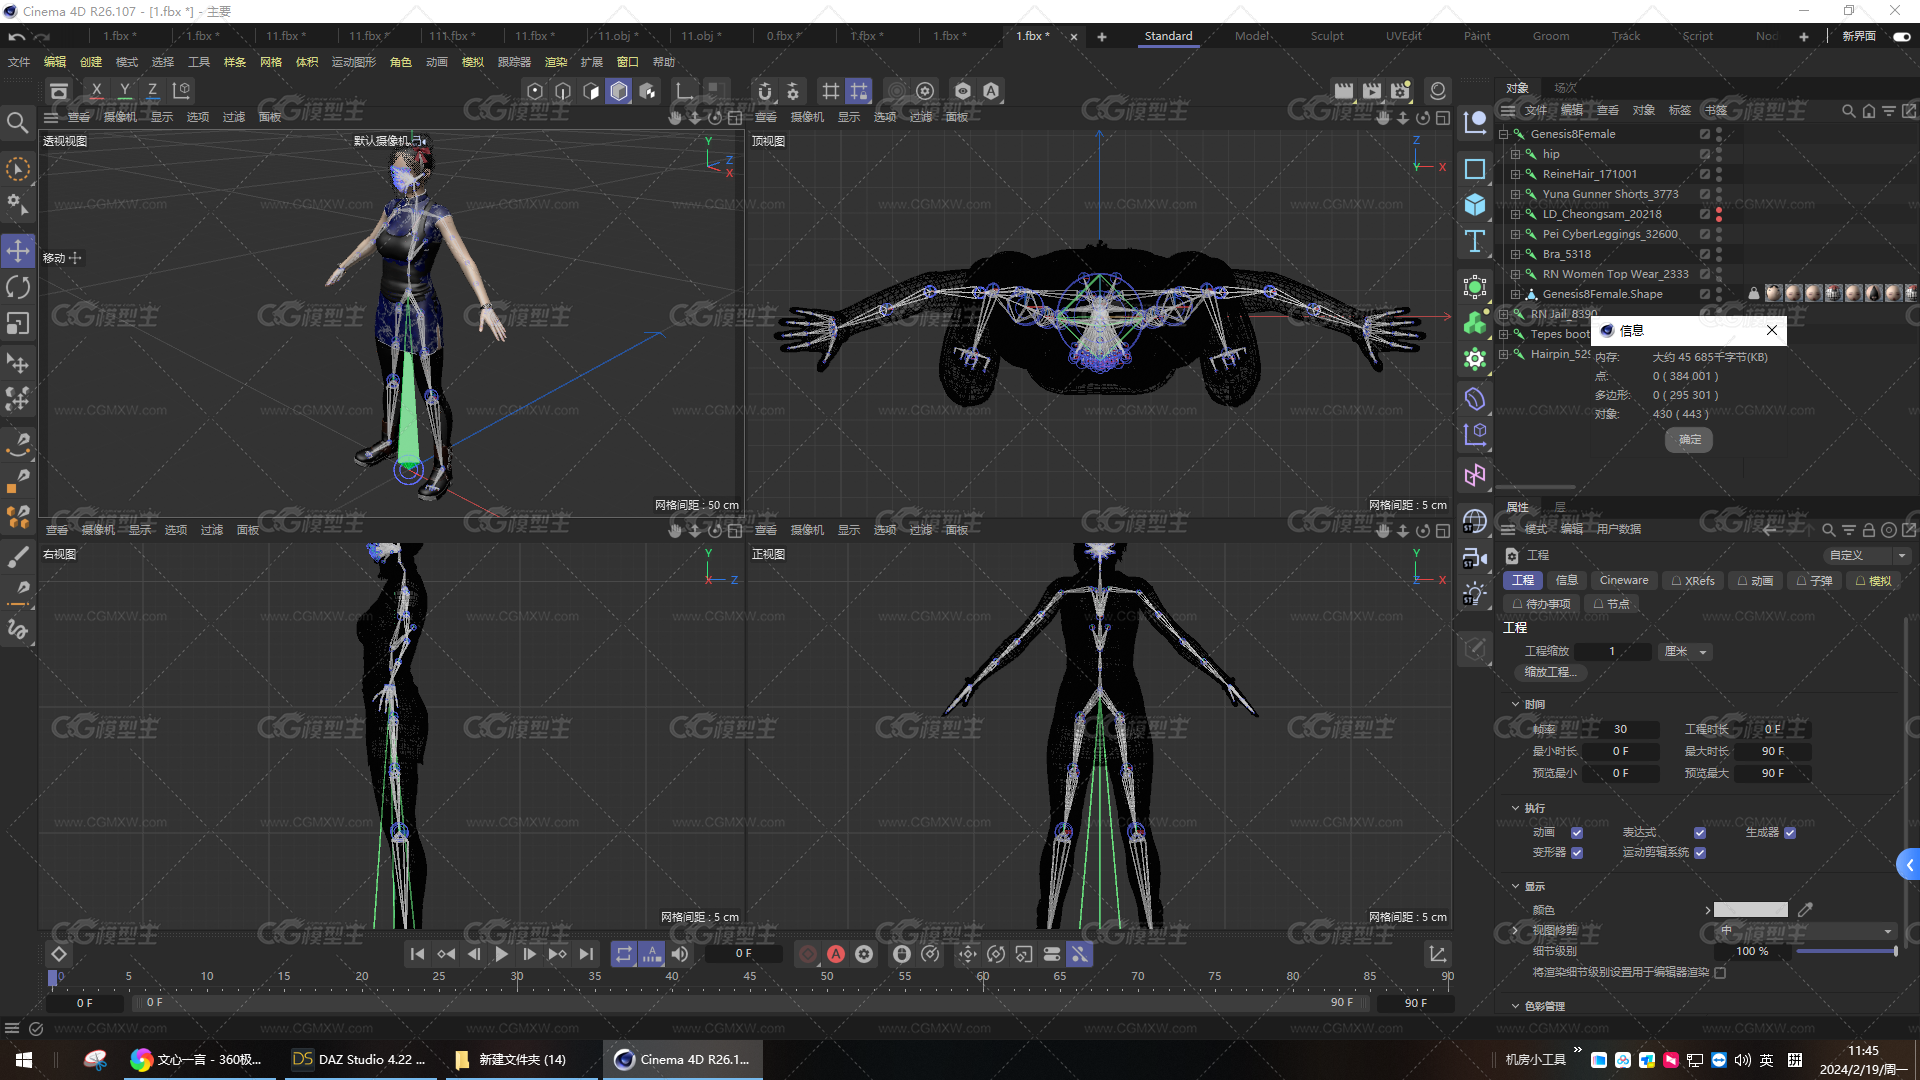Collapse the 时间 section
This screenshot has width=1920, height=1080.
(1515, 704)
